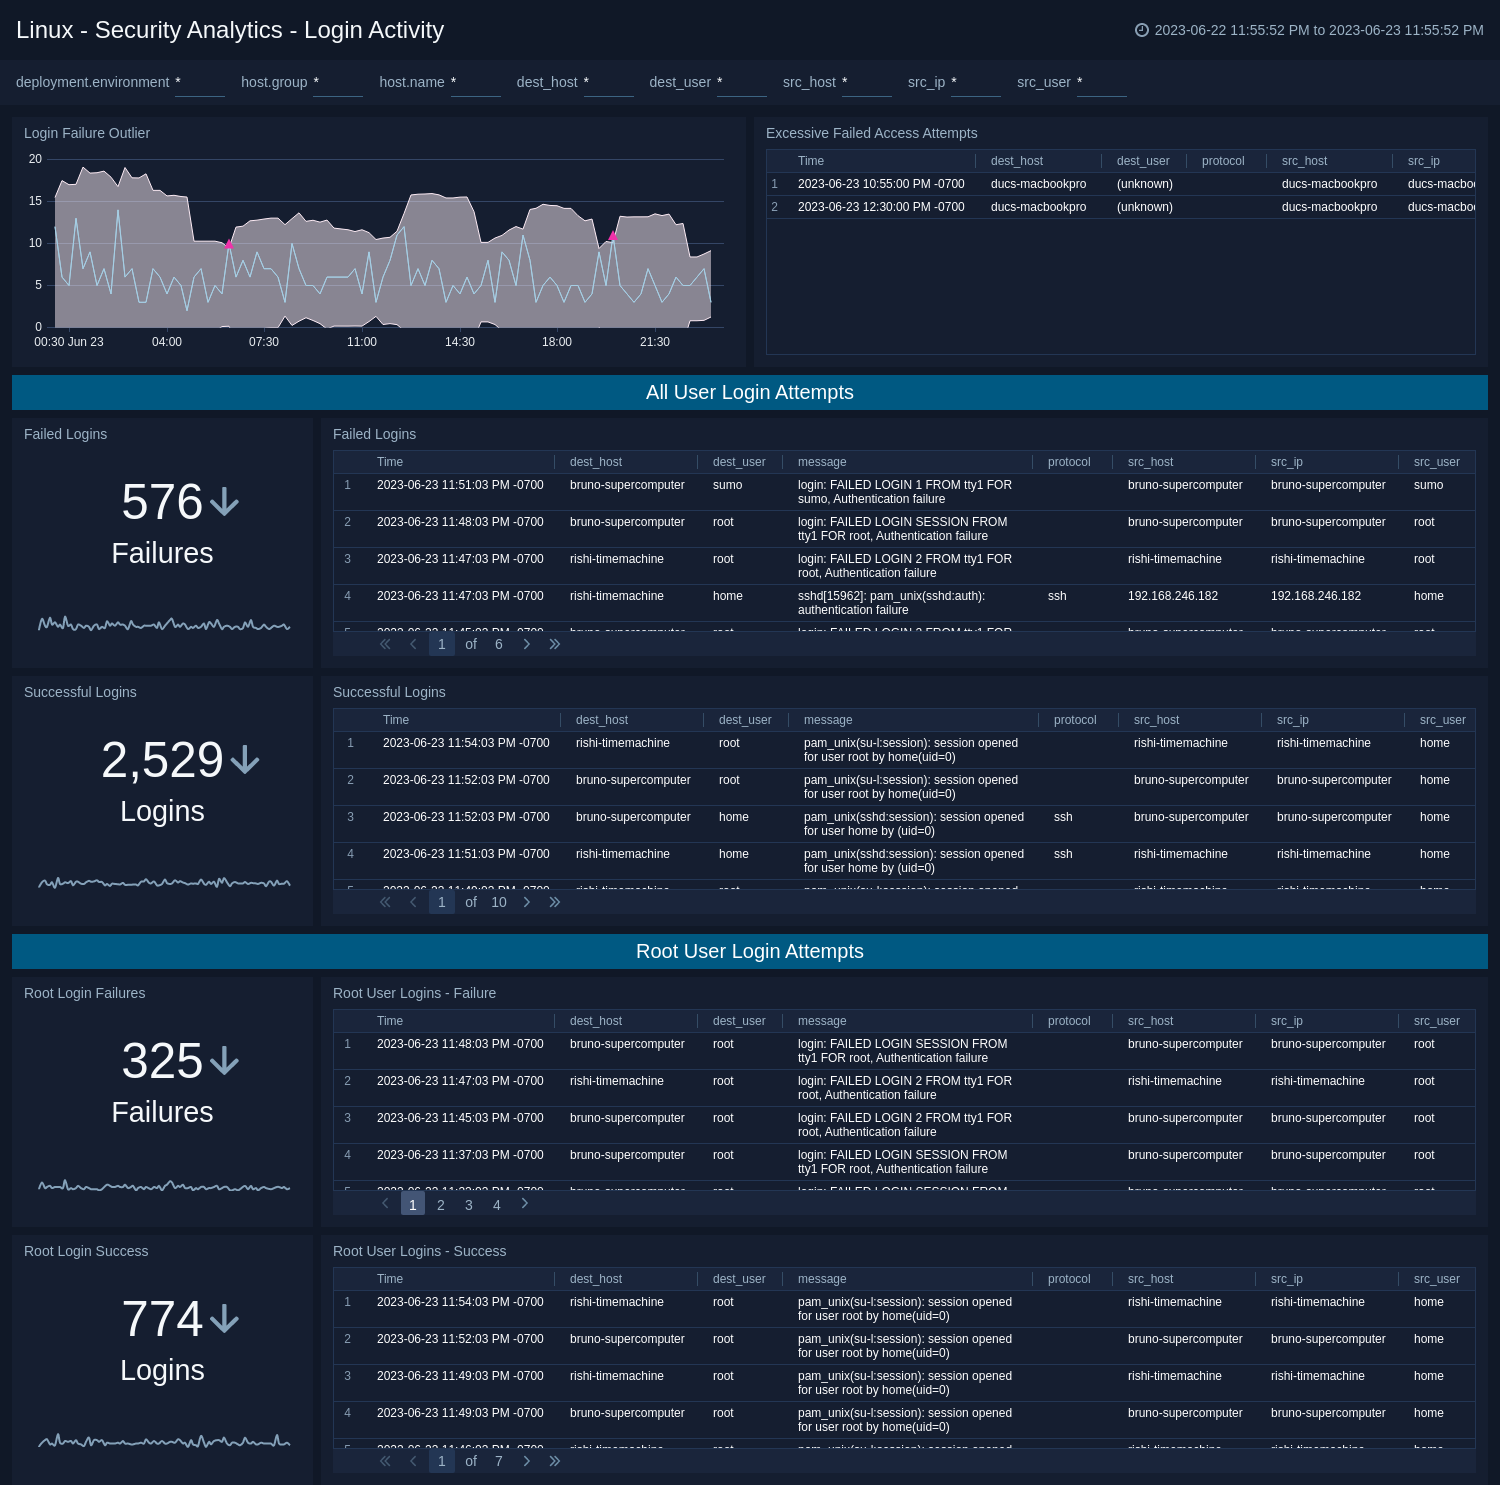Sort Root User Logins - Failure by dest_user
This screenshot has height=1485, width=1500.
pos(739,1021)
